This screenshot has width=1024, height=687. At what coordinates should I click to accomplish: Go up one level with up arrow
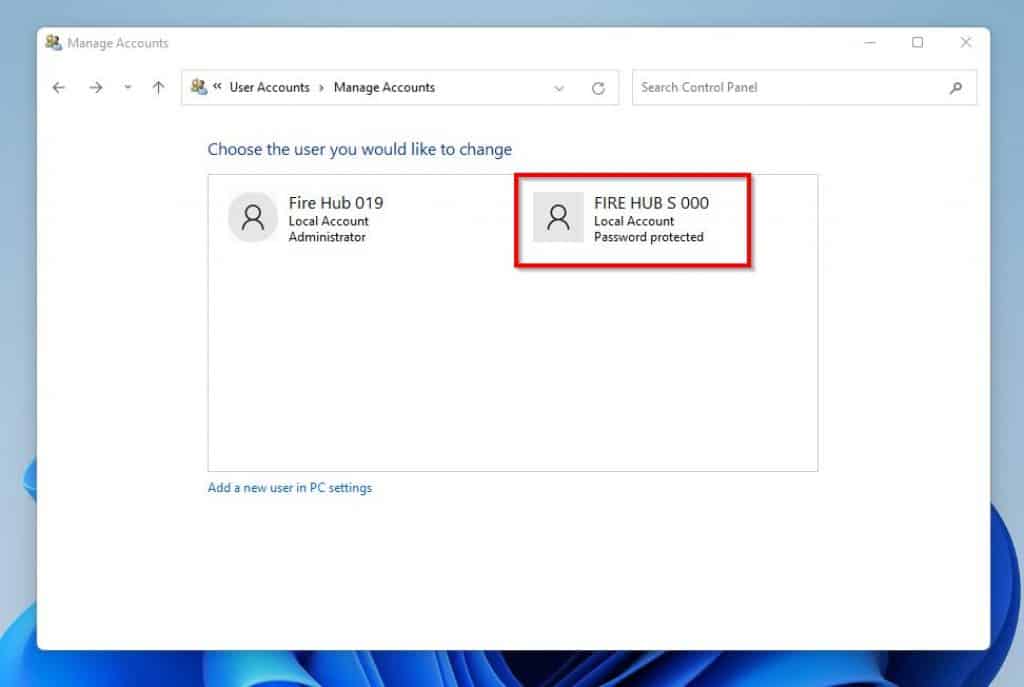tap(158, 88)
